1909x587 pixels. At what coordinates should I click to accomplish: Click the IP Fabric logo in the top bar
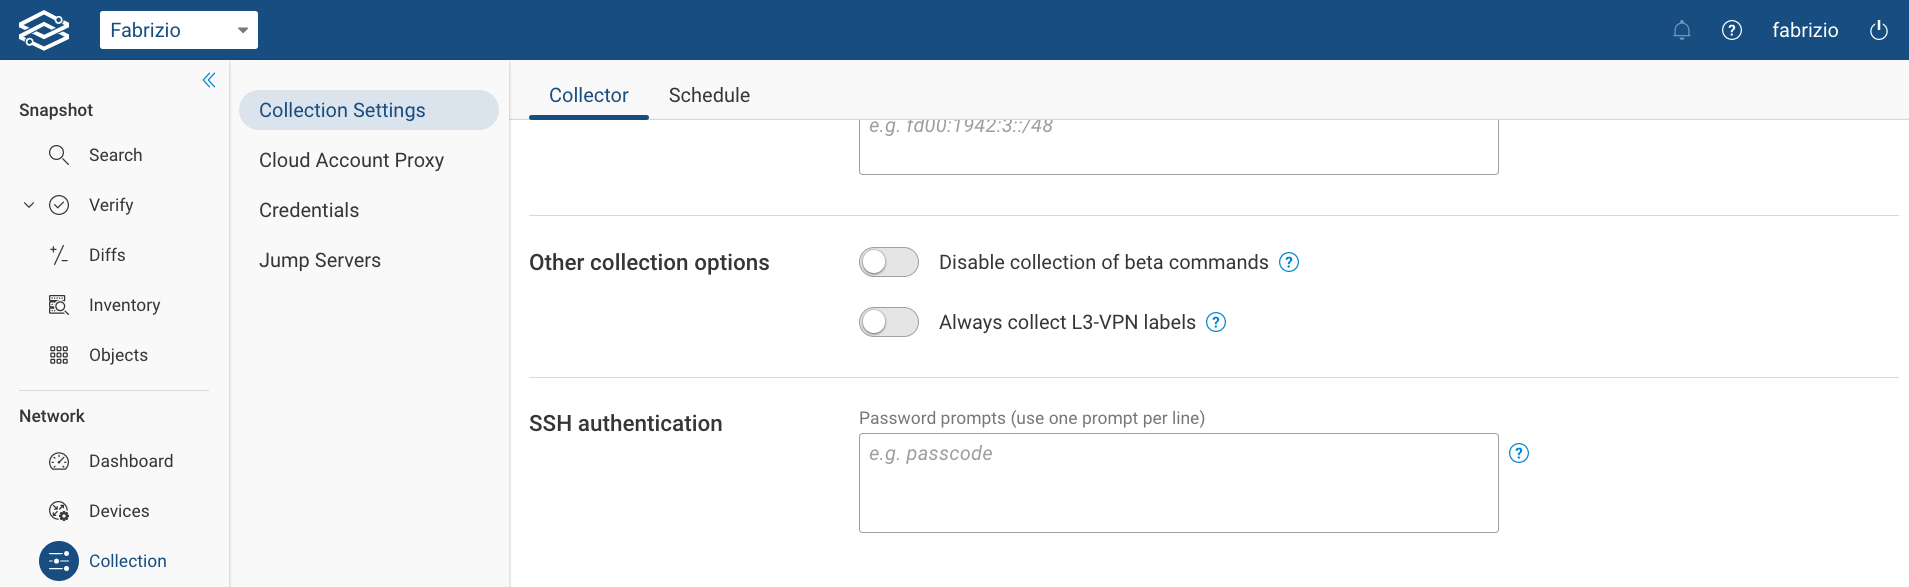[44, 29]
